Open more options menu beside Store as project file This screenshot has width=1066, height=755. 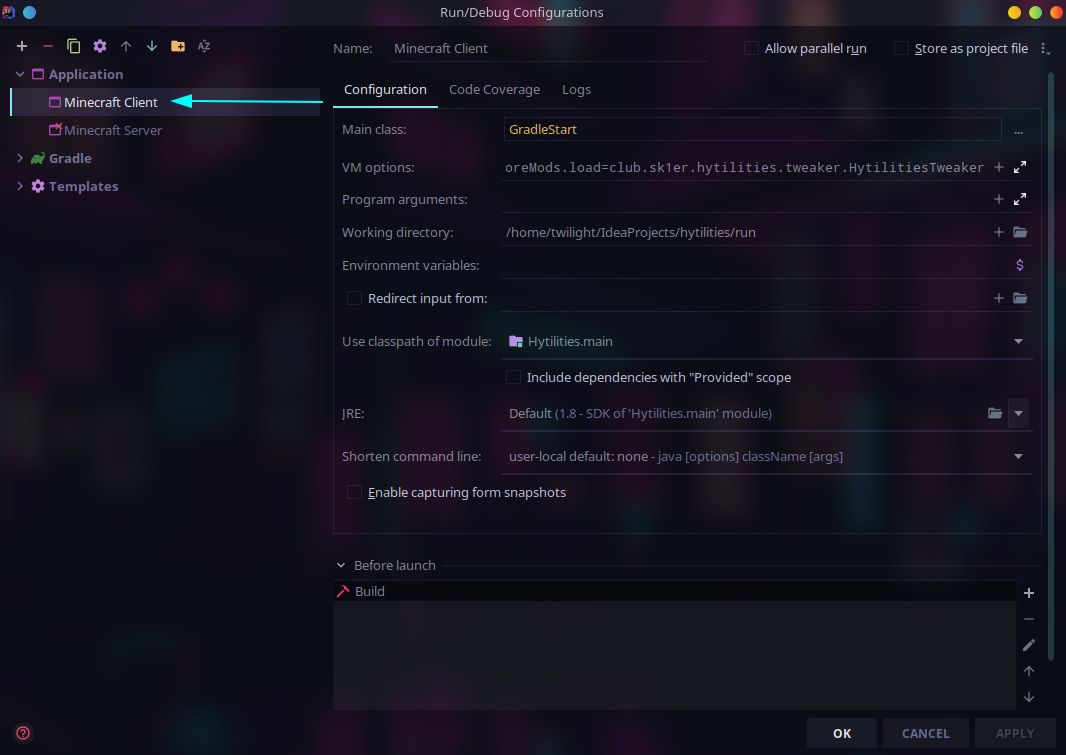(1046, 49)
